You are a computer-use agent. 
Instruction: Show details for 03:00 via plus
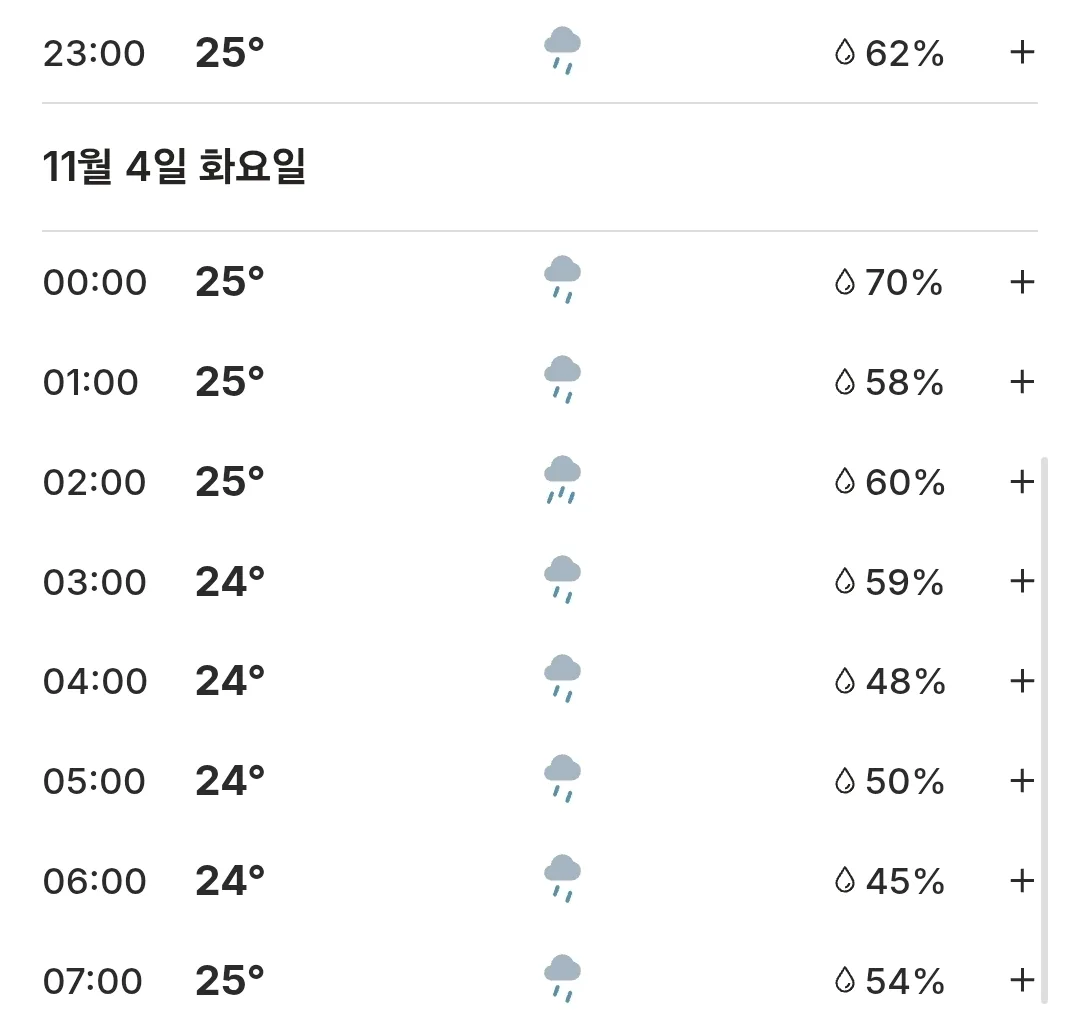coord(1022,581)
